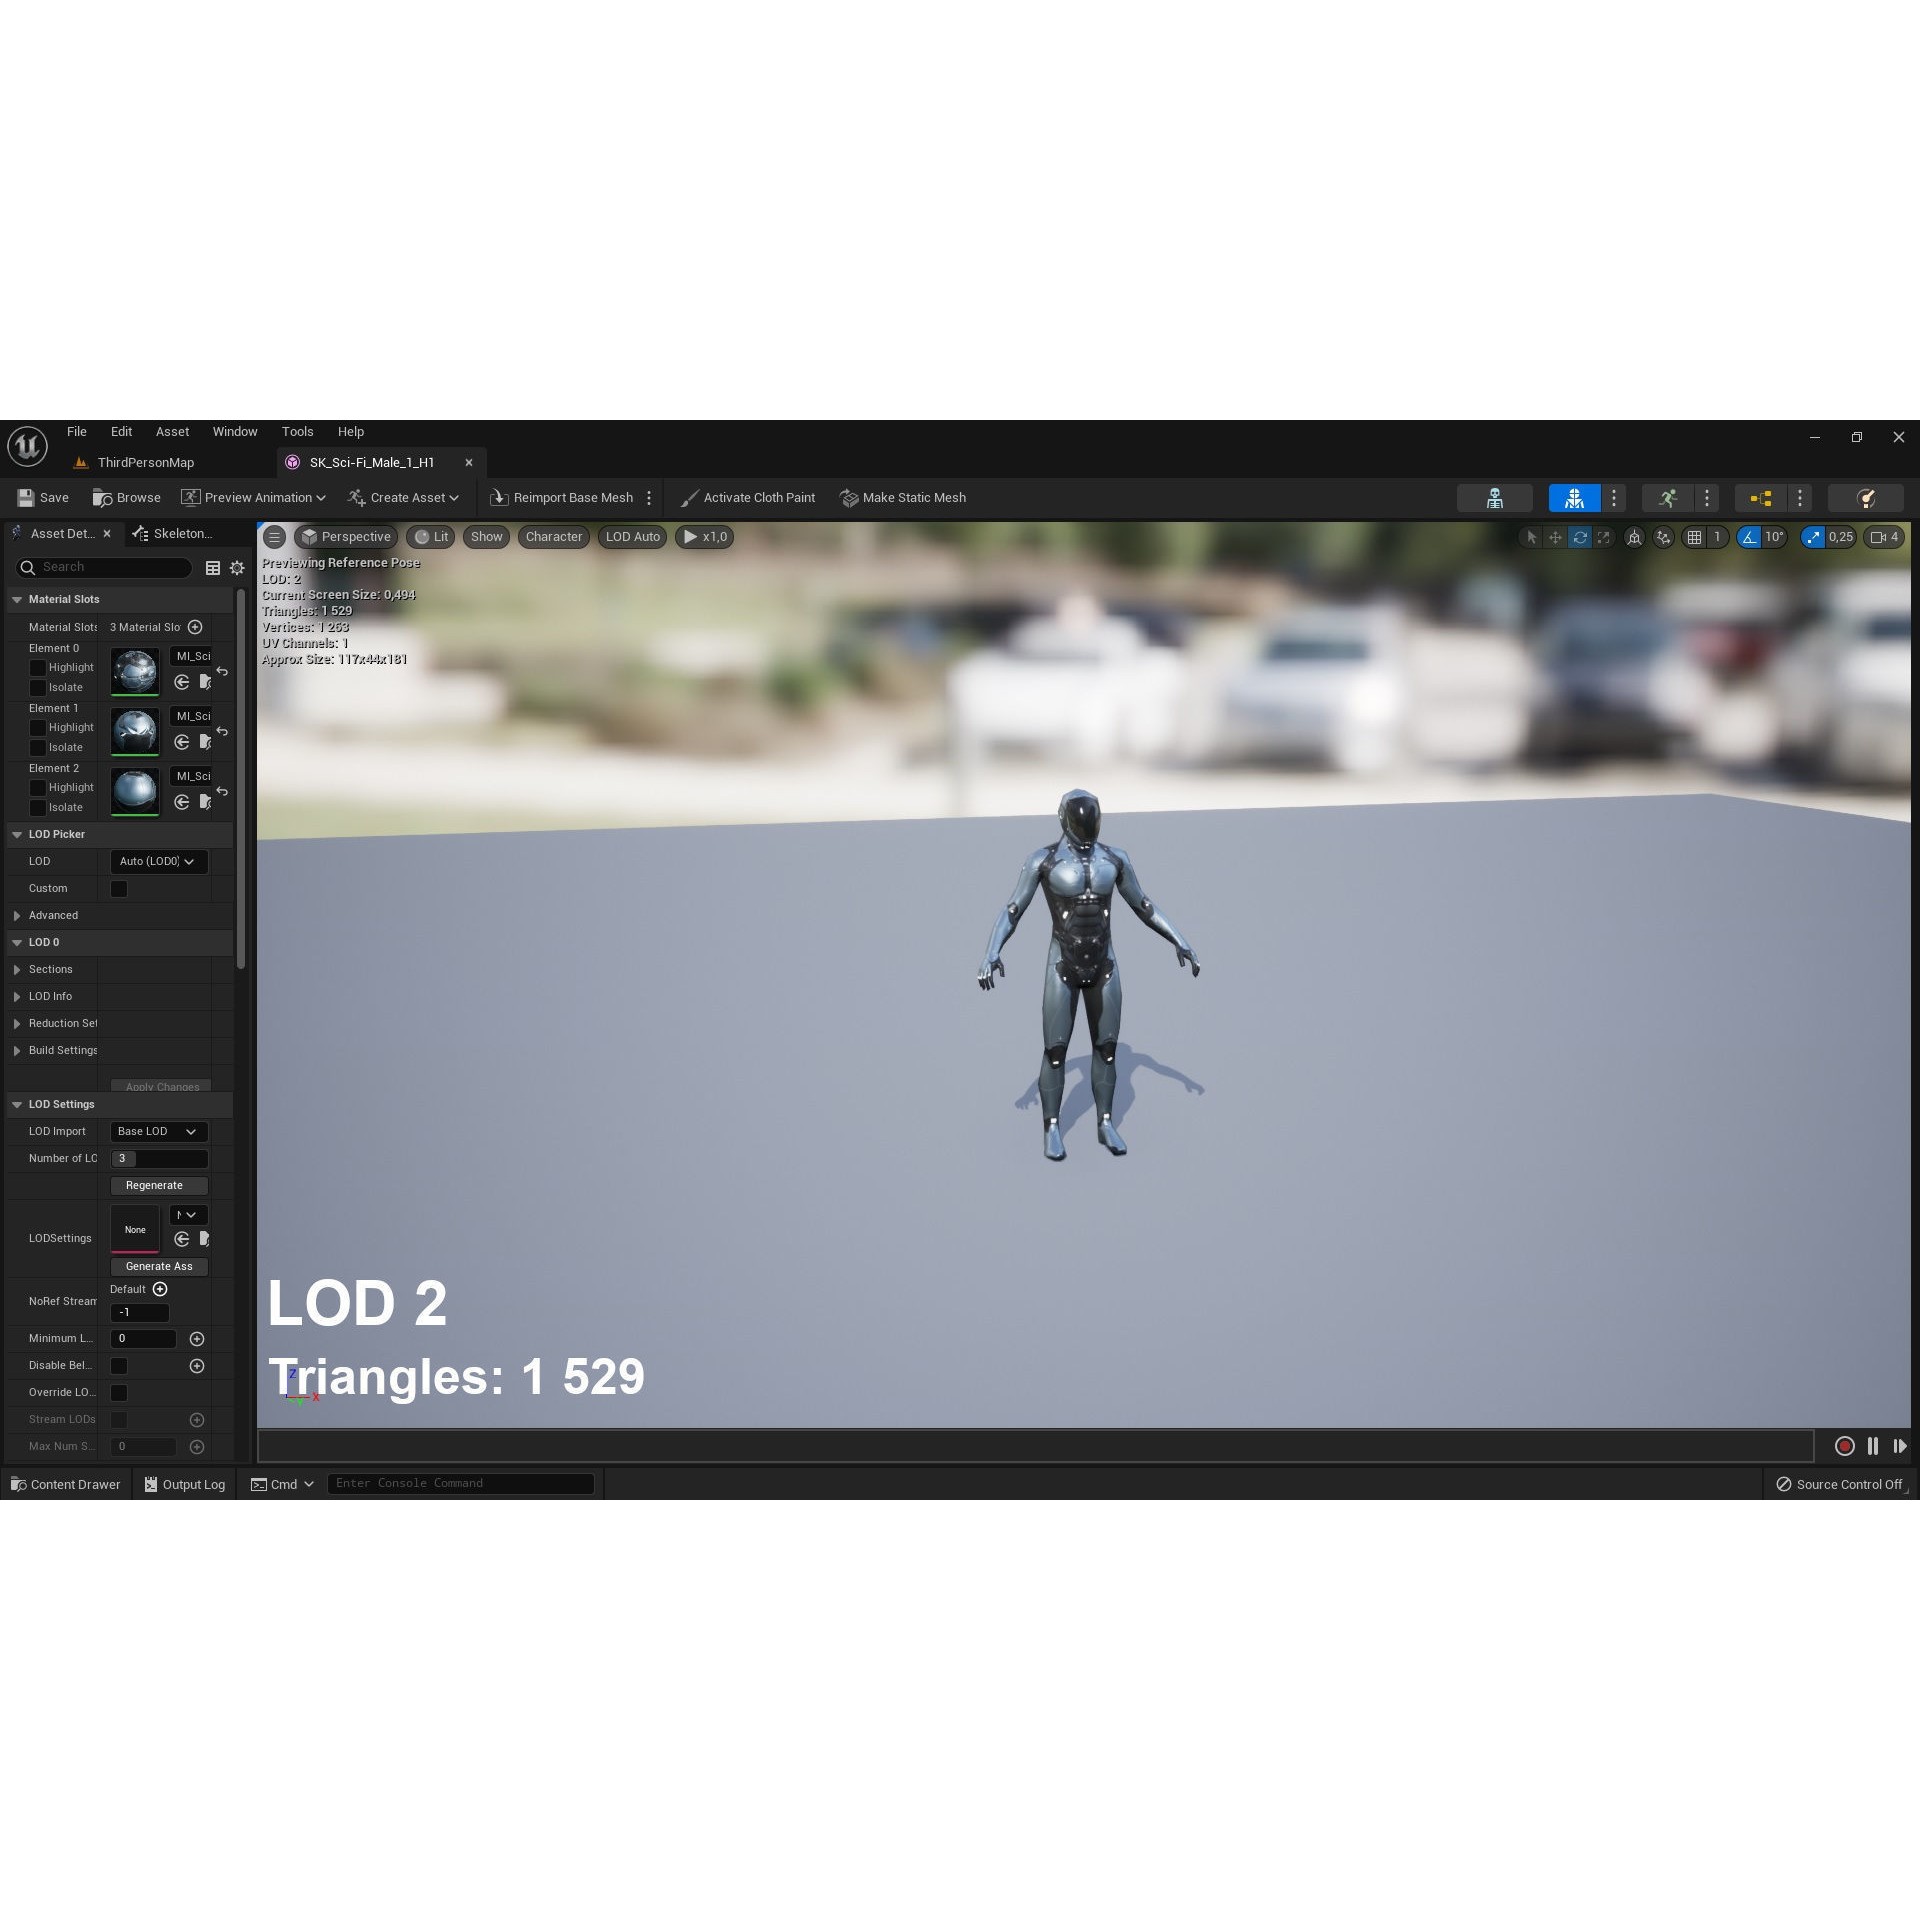
Task: Click Make Static Mesh
Action: (x=903, y=498)
